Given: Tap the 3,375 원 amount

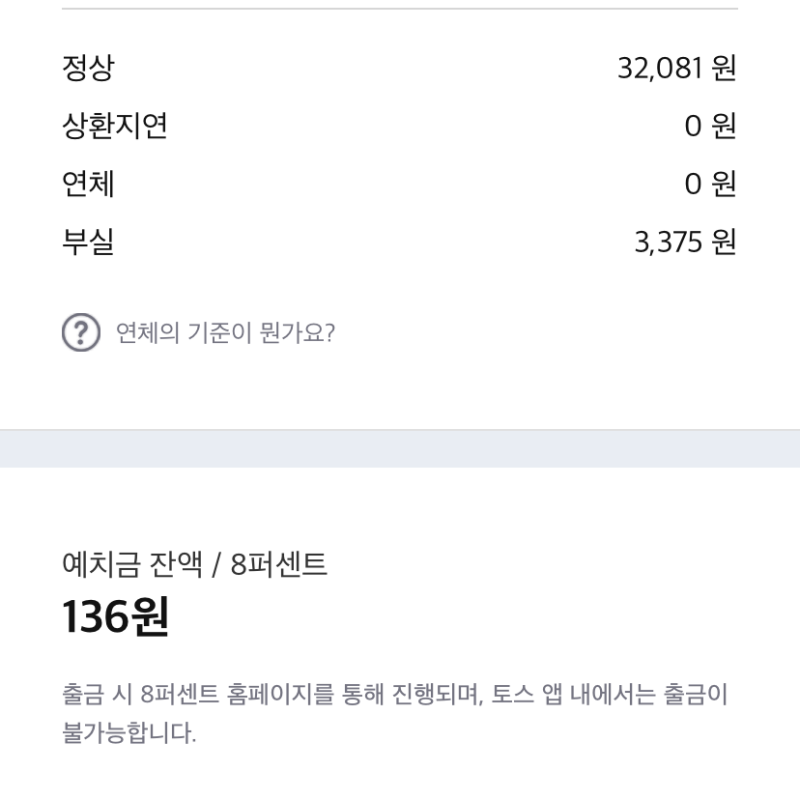Looking at the screenshot, I should (685, 242).
